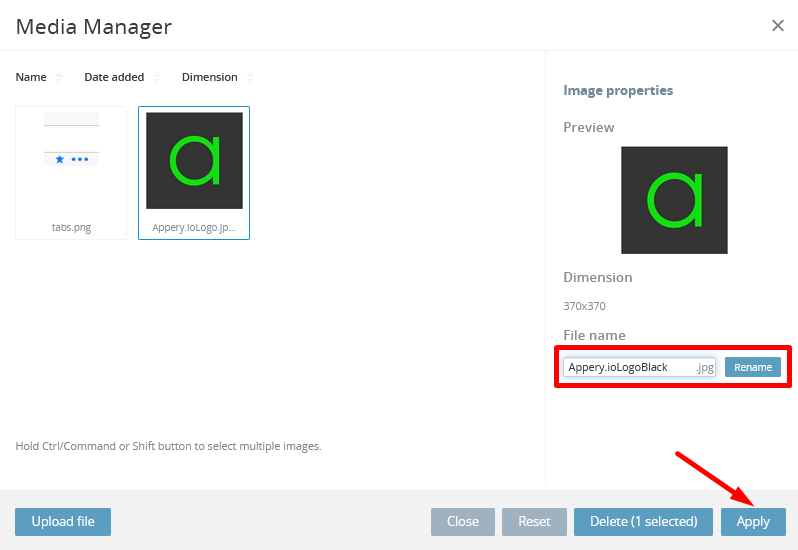This screenshot has width=798, height=550.
Task: Click the Close button
Action: pos(463,522)
